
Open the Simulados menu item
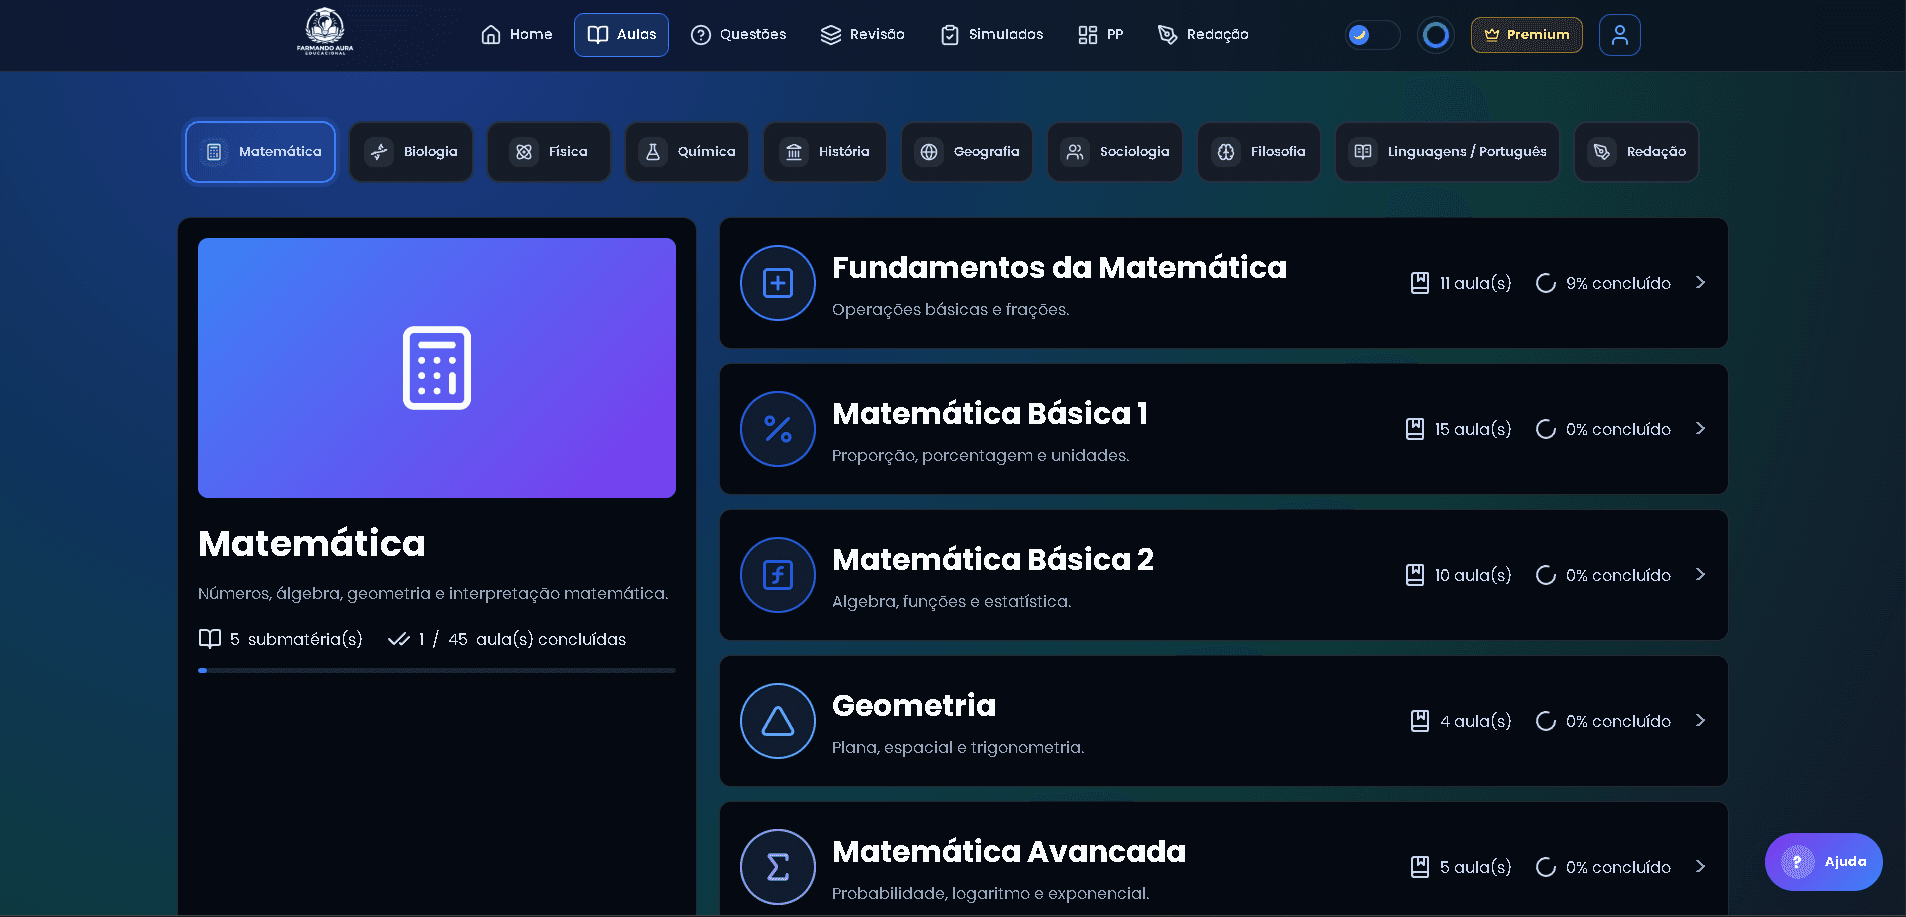991,34
